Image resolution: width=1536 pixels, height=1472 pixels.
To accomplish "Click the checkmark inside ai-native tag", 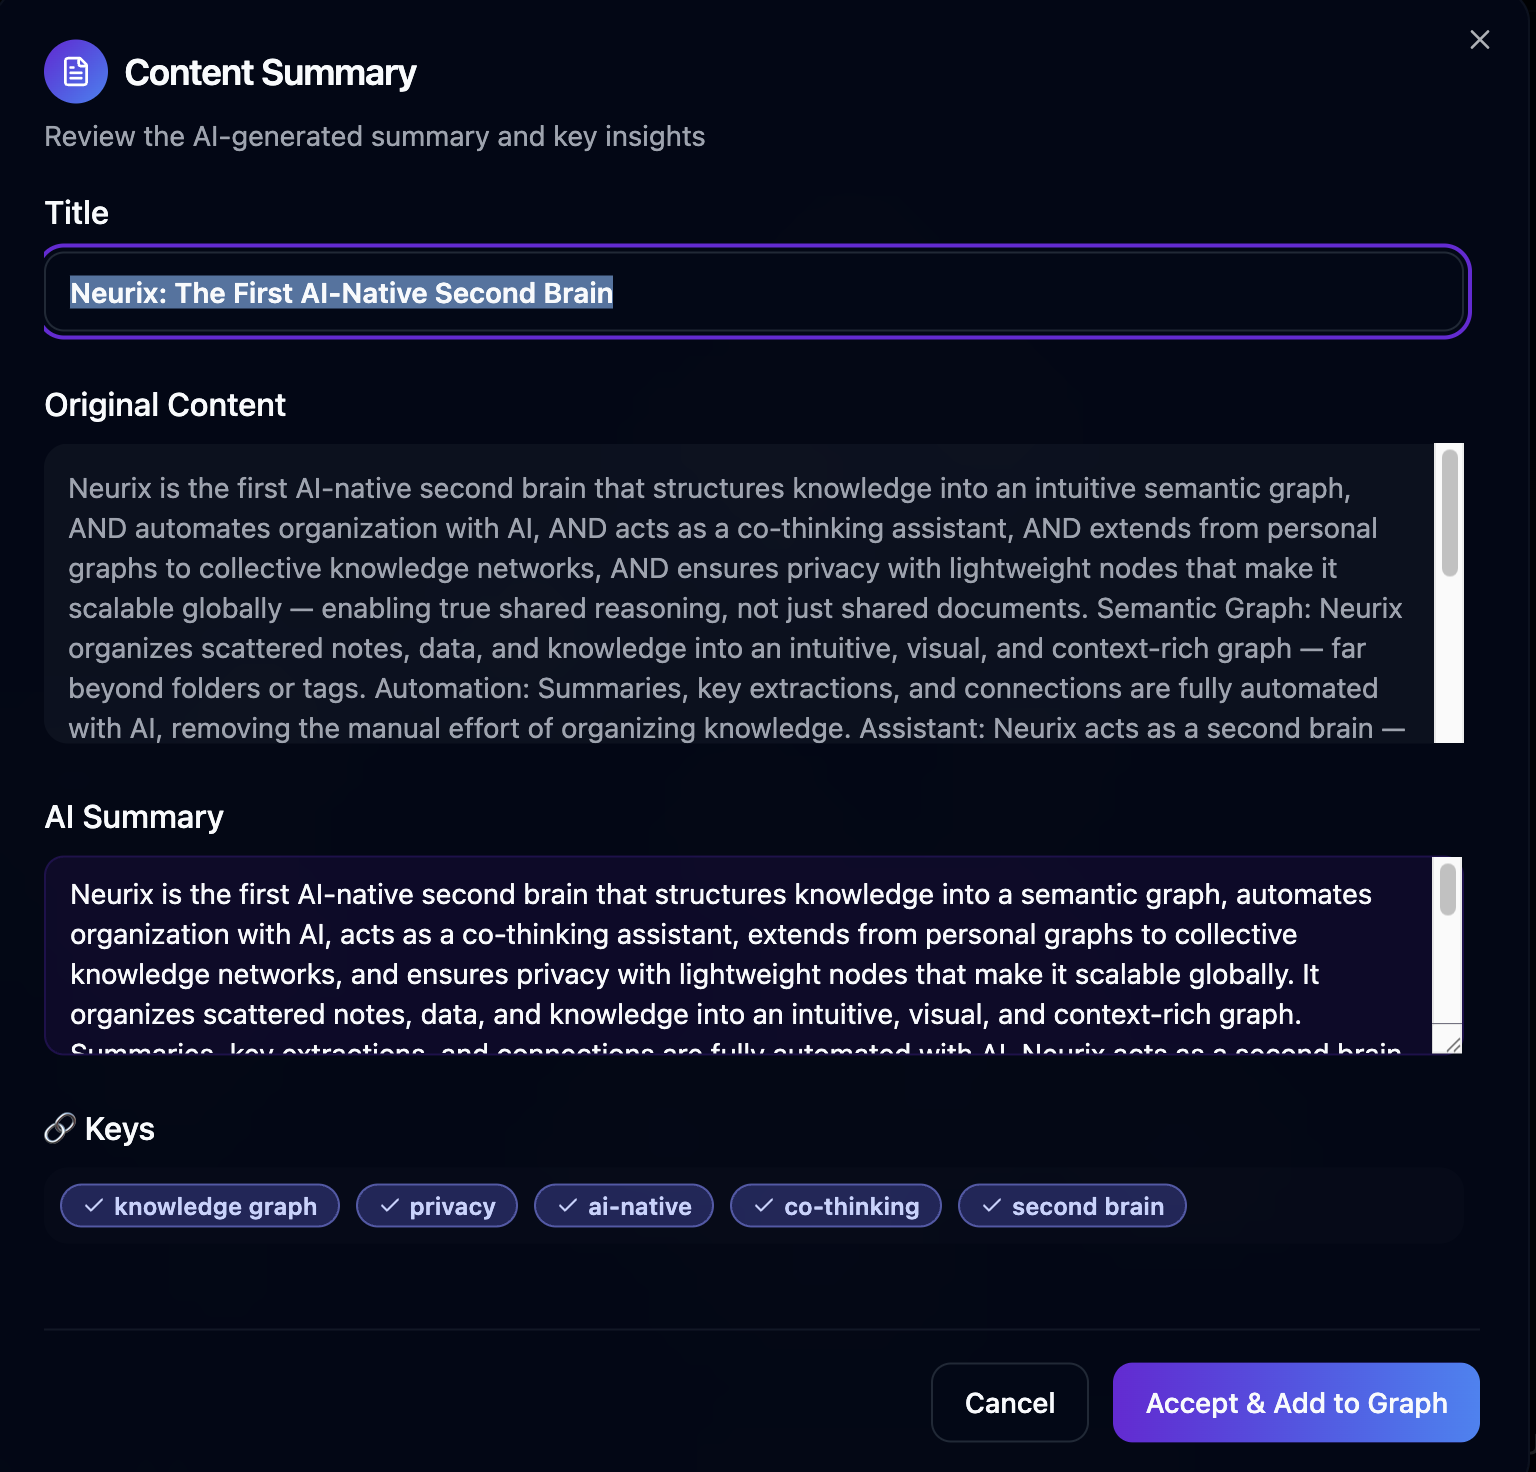I will pos(567,1206).
